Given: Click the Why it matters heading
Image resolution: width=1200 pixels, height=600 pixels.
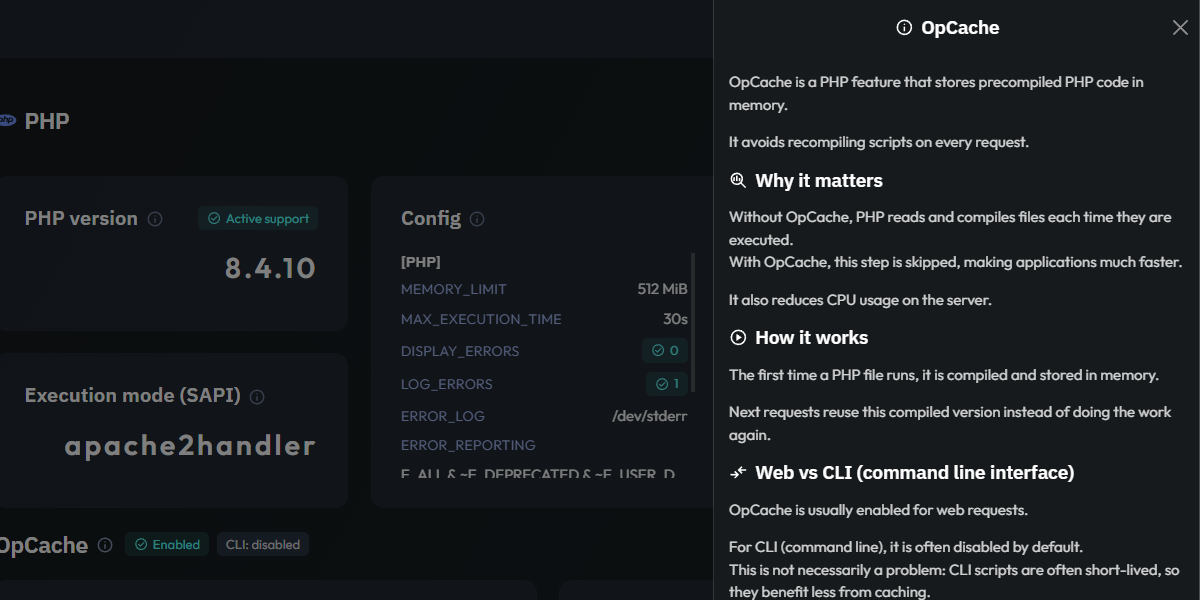Looking at the screenshot, I should [x=819, y=181].
